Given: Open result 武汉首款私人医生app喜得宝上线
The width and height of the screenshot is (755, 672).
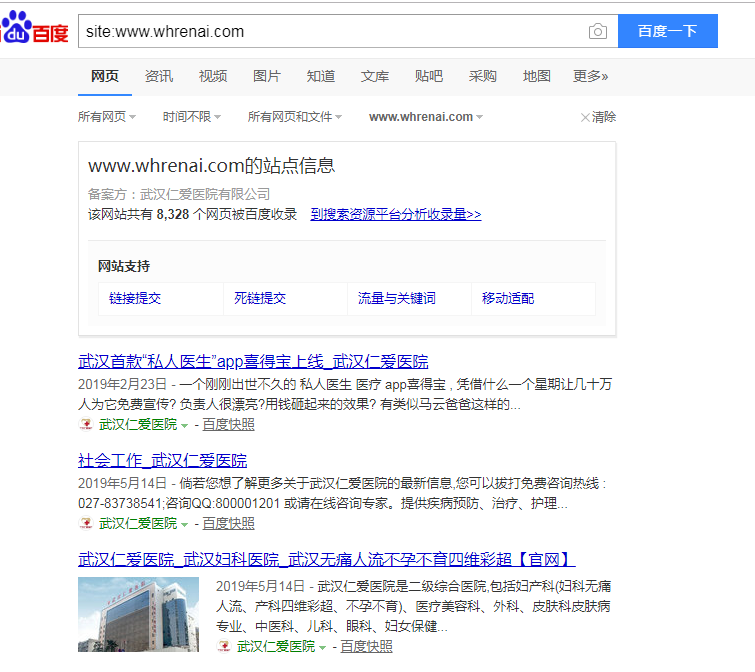Looking at the screenshot, I should point(253,362).
